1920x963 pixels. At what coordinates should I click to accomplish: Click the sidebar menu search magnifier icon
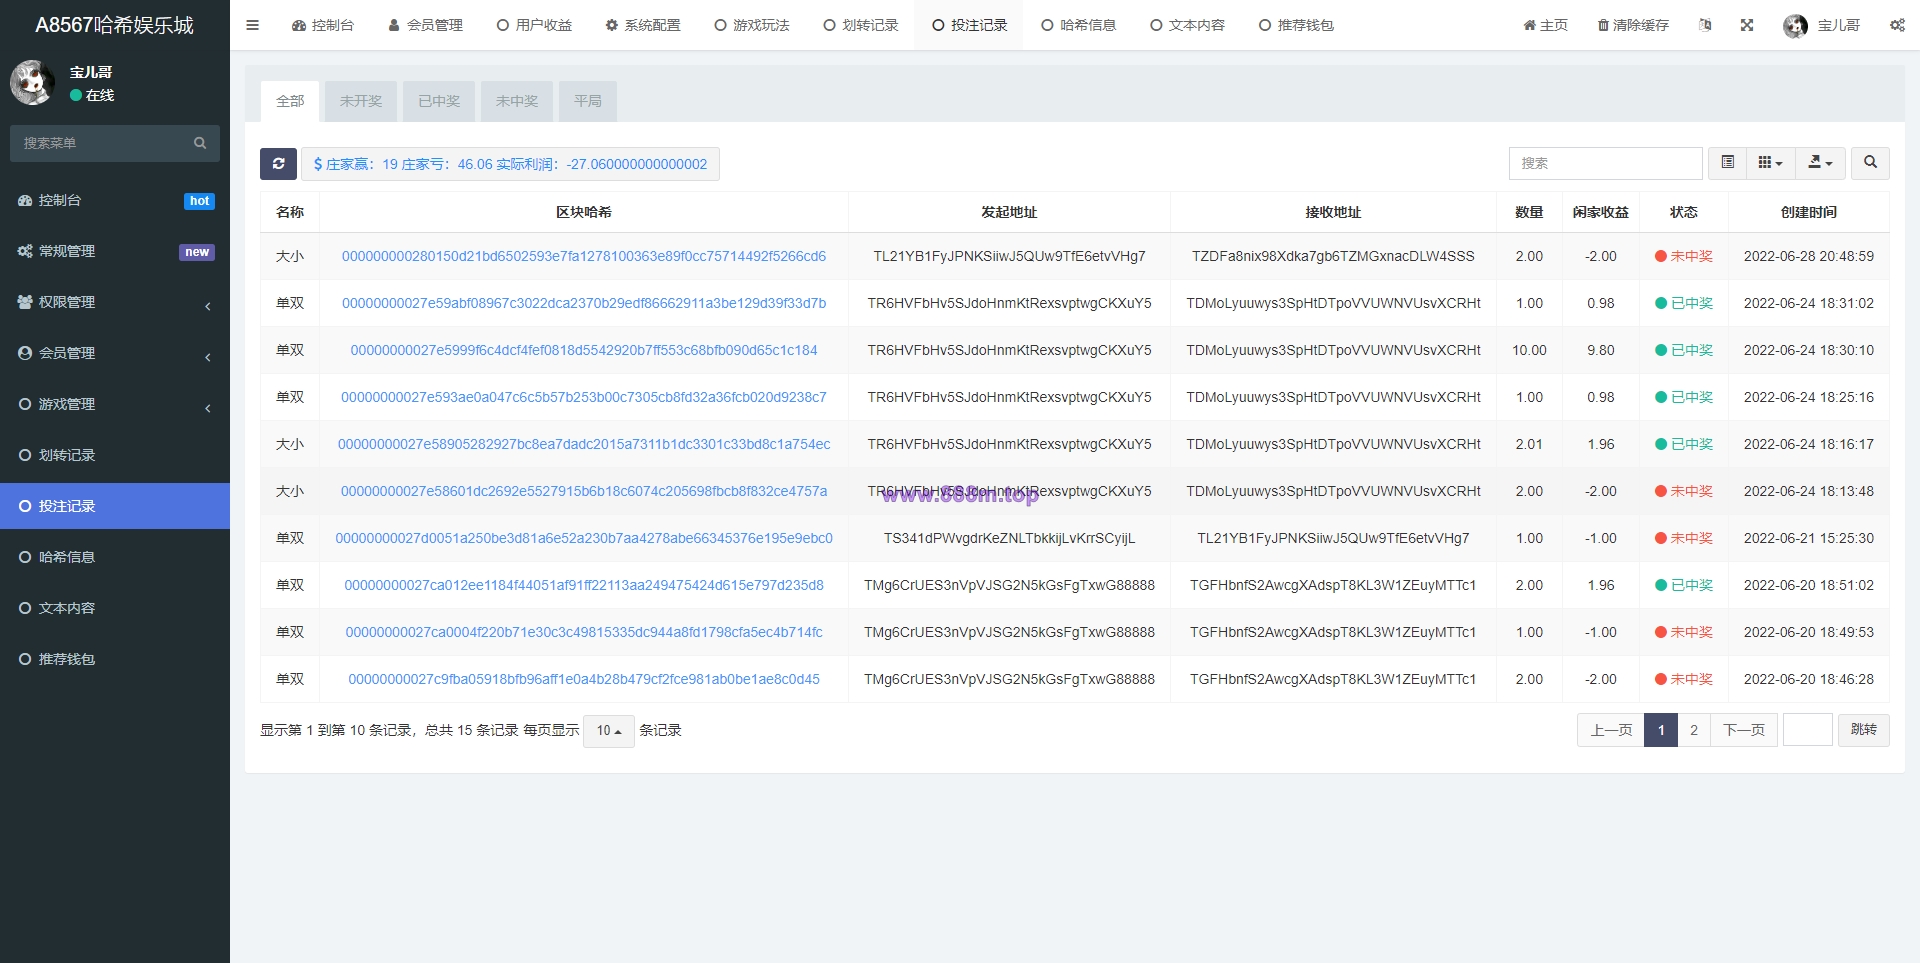[200, 143]
